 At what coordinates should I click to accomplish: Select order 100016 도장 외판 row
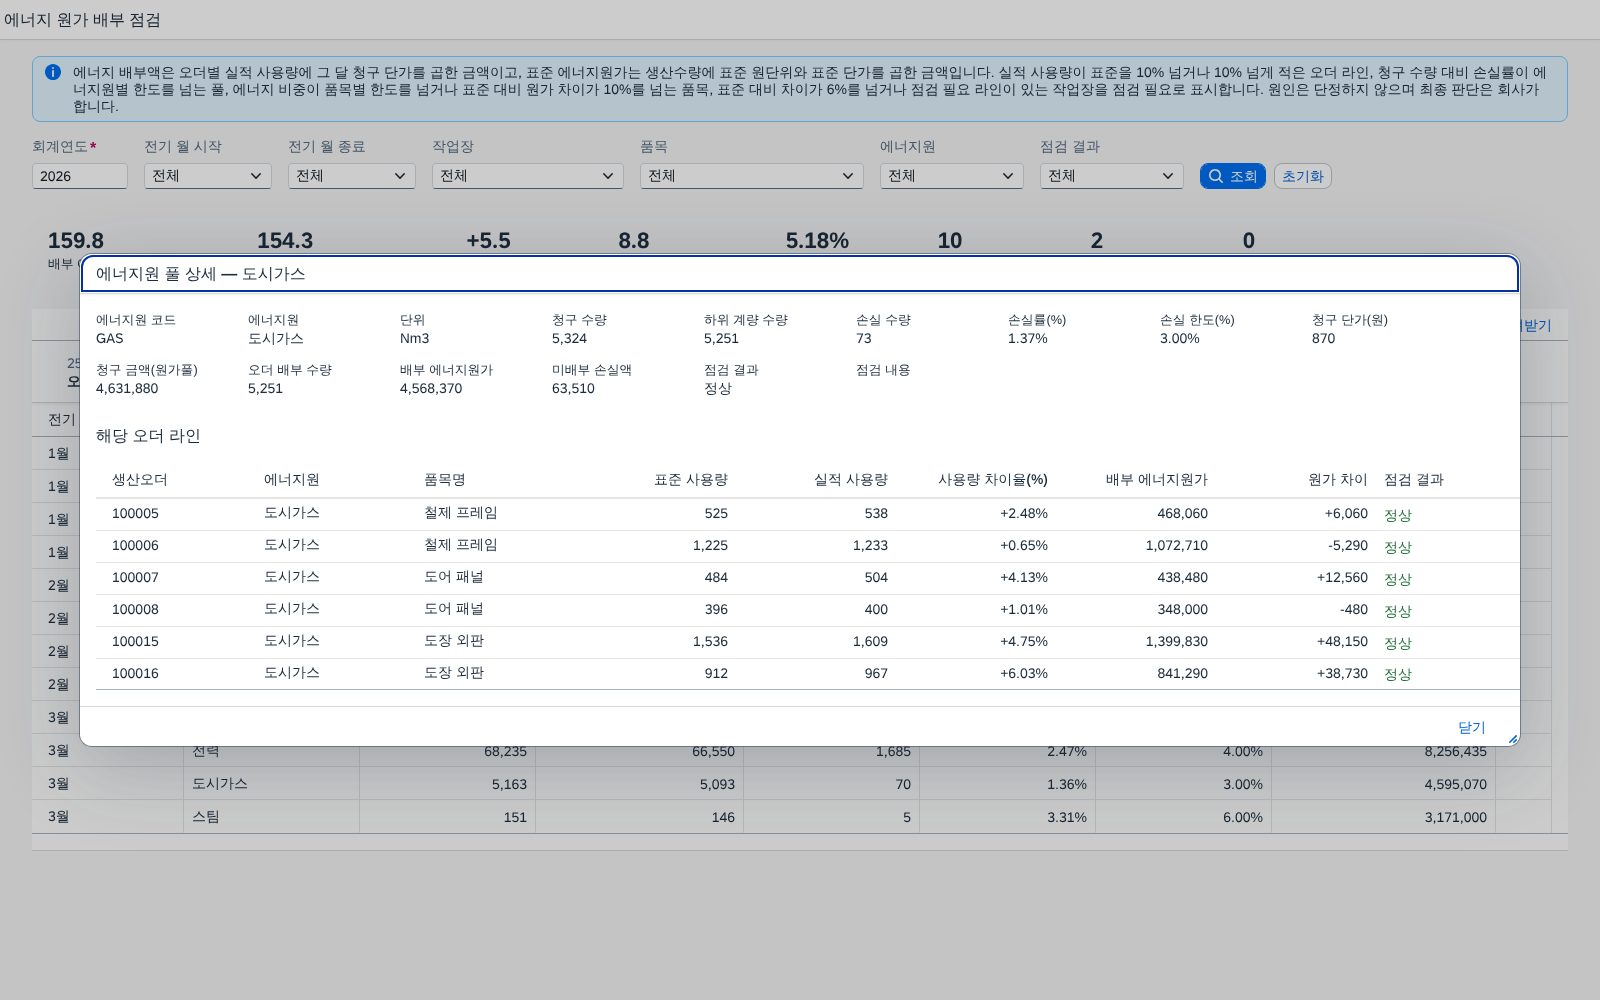coord(808,674)
